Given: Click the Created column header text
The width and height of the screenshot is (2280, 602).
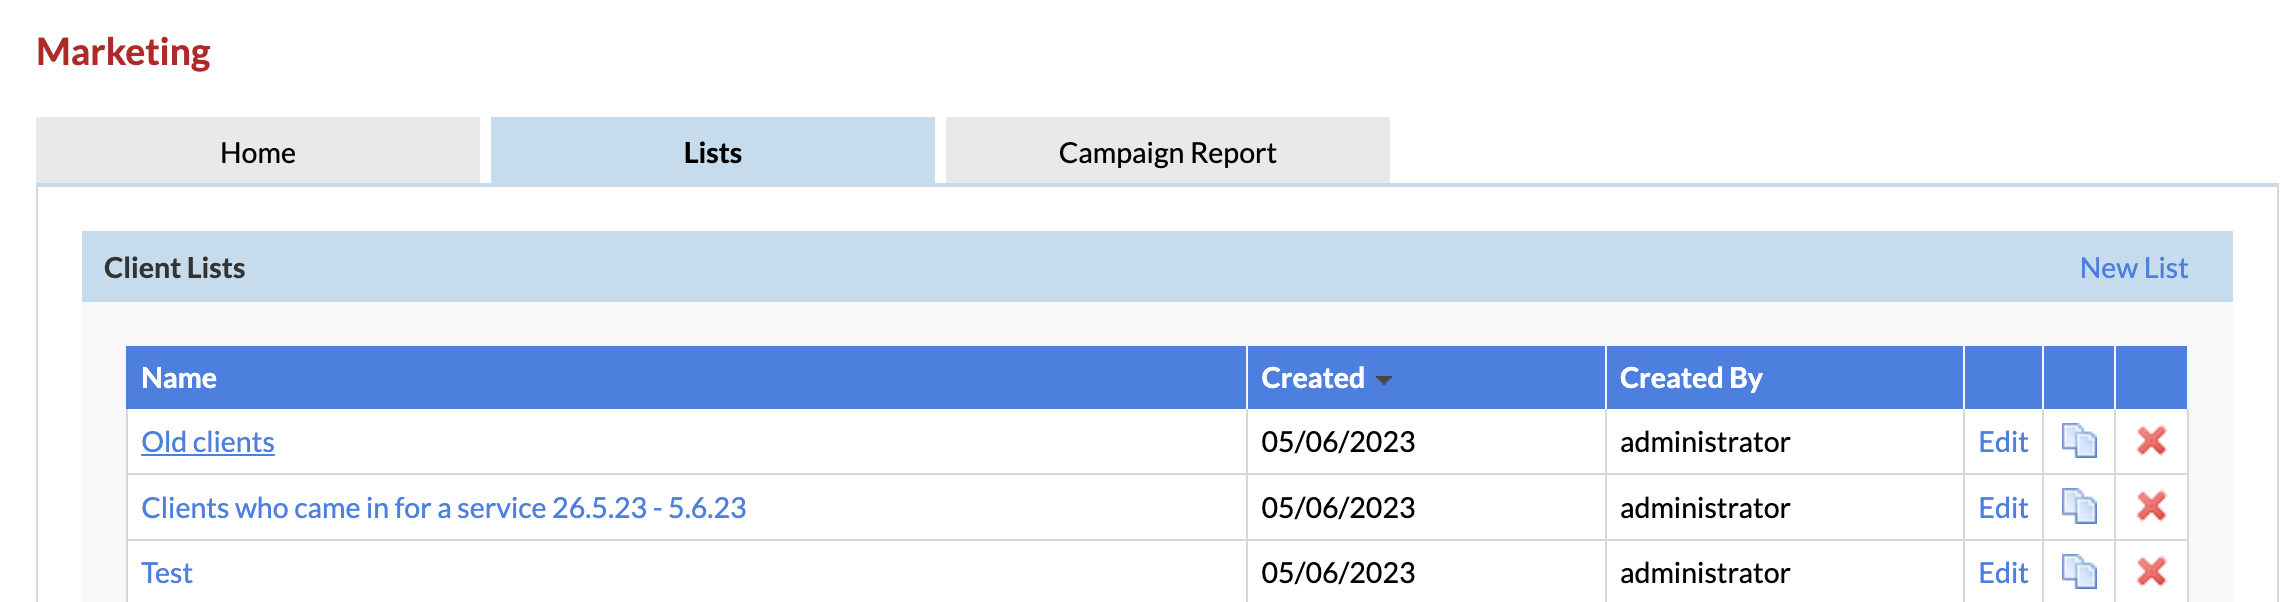Looking at the screenshot, I should pos(1313,378).
